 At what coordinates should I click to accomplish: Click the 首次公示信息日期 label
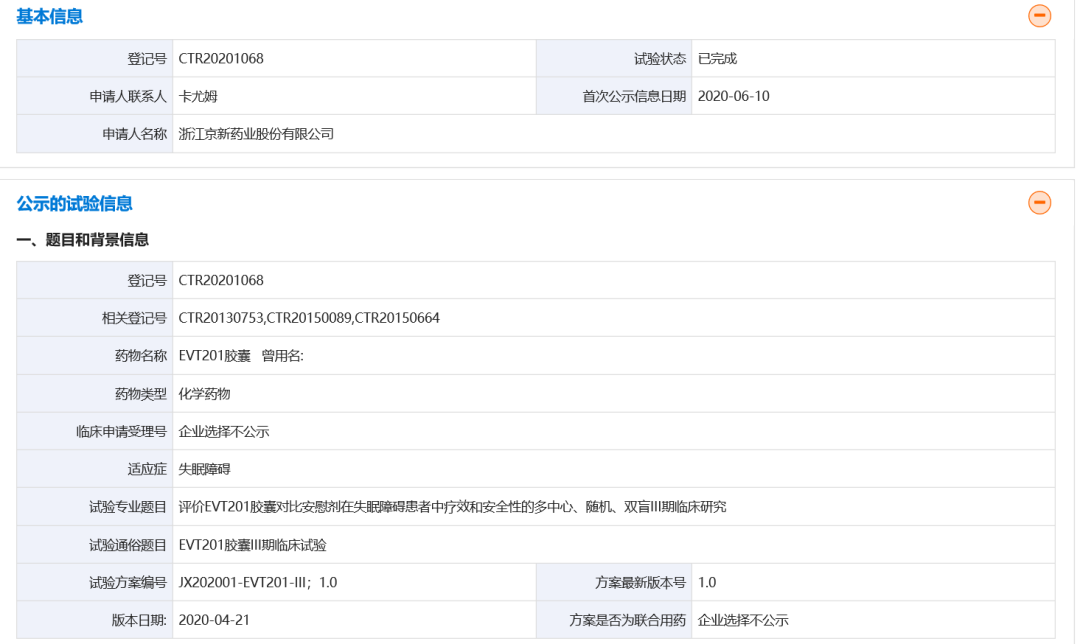click(x=634, y=96)
